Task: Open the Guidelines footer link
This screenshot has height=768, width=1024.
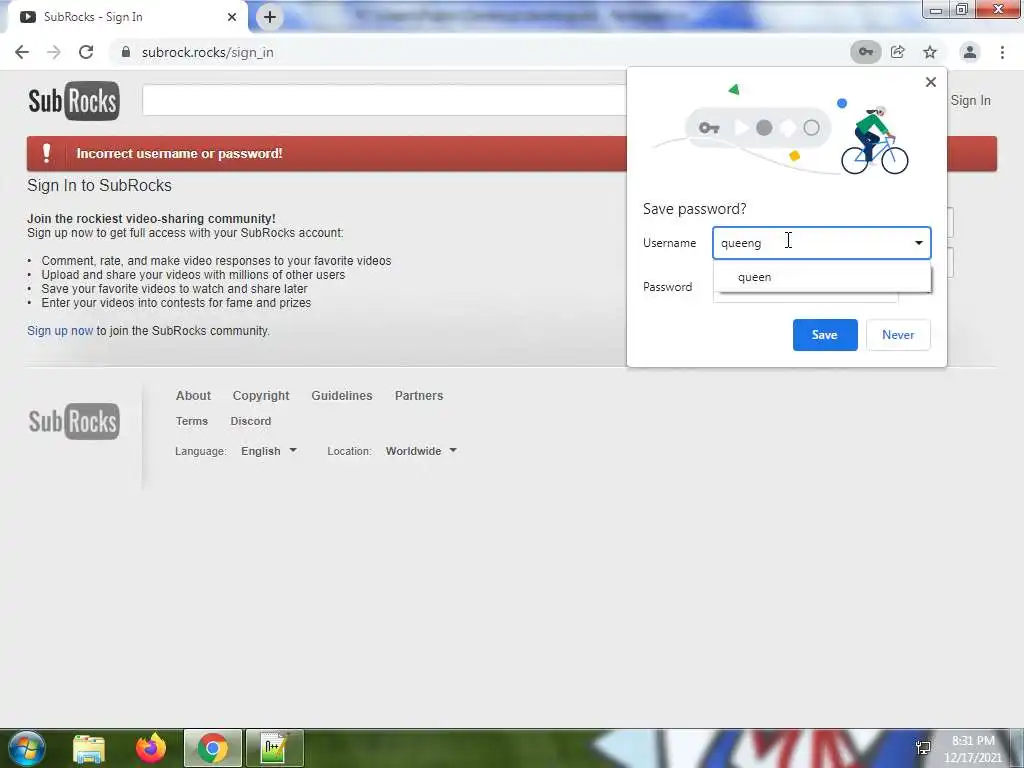Action: pos(342,396)
